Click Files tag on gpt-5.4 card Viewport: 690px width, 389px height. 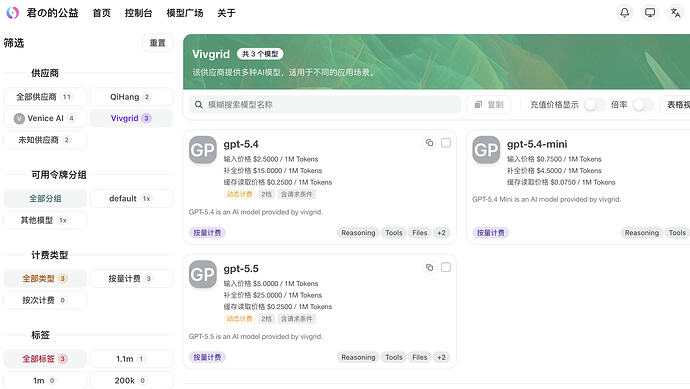(419, 233)
